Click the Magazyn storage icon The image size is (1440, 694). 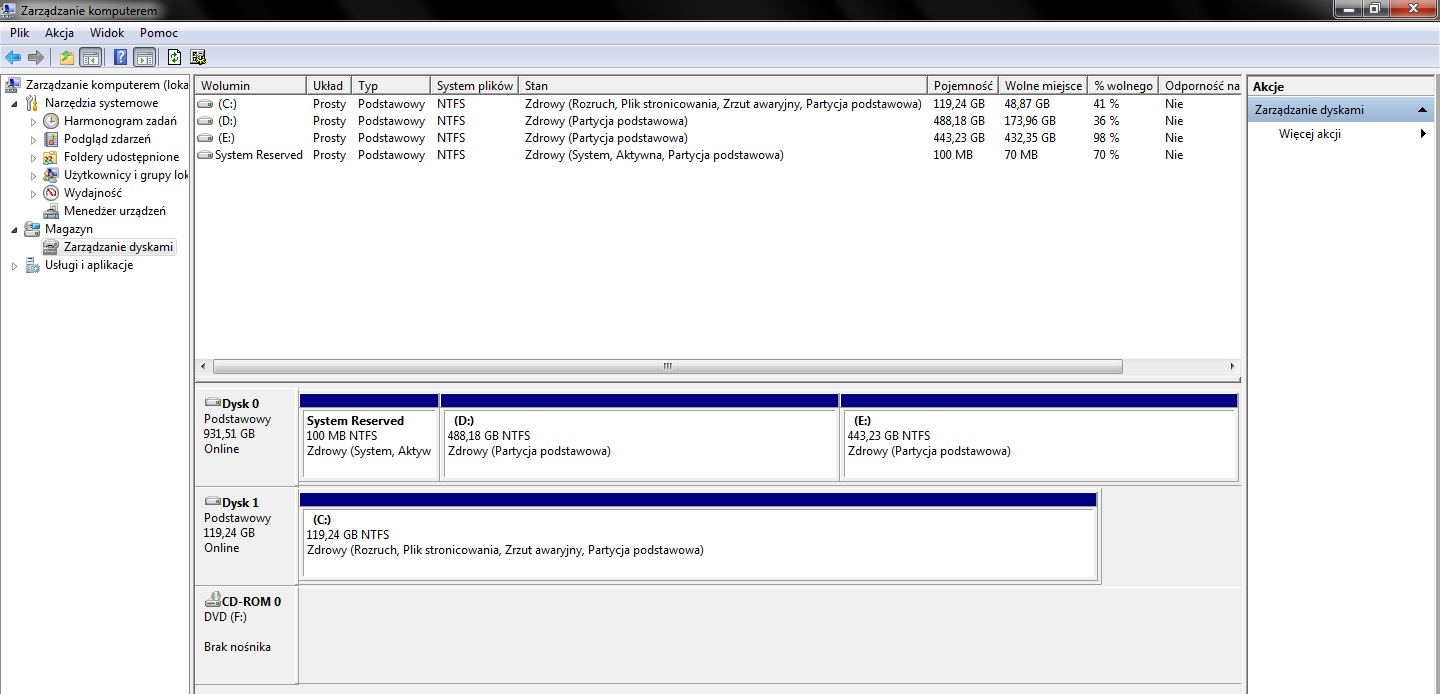click(32, 229)
